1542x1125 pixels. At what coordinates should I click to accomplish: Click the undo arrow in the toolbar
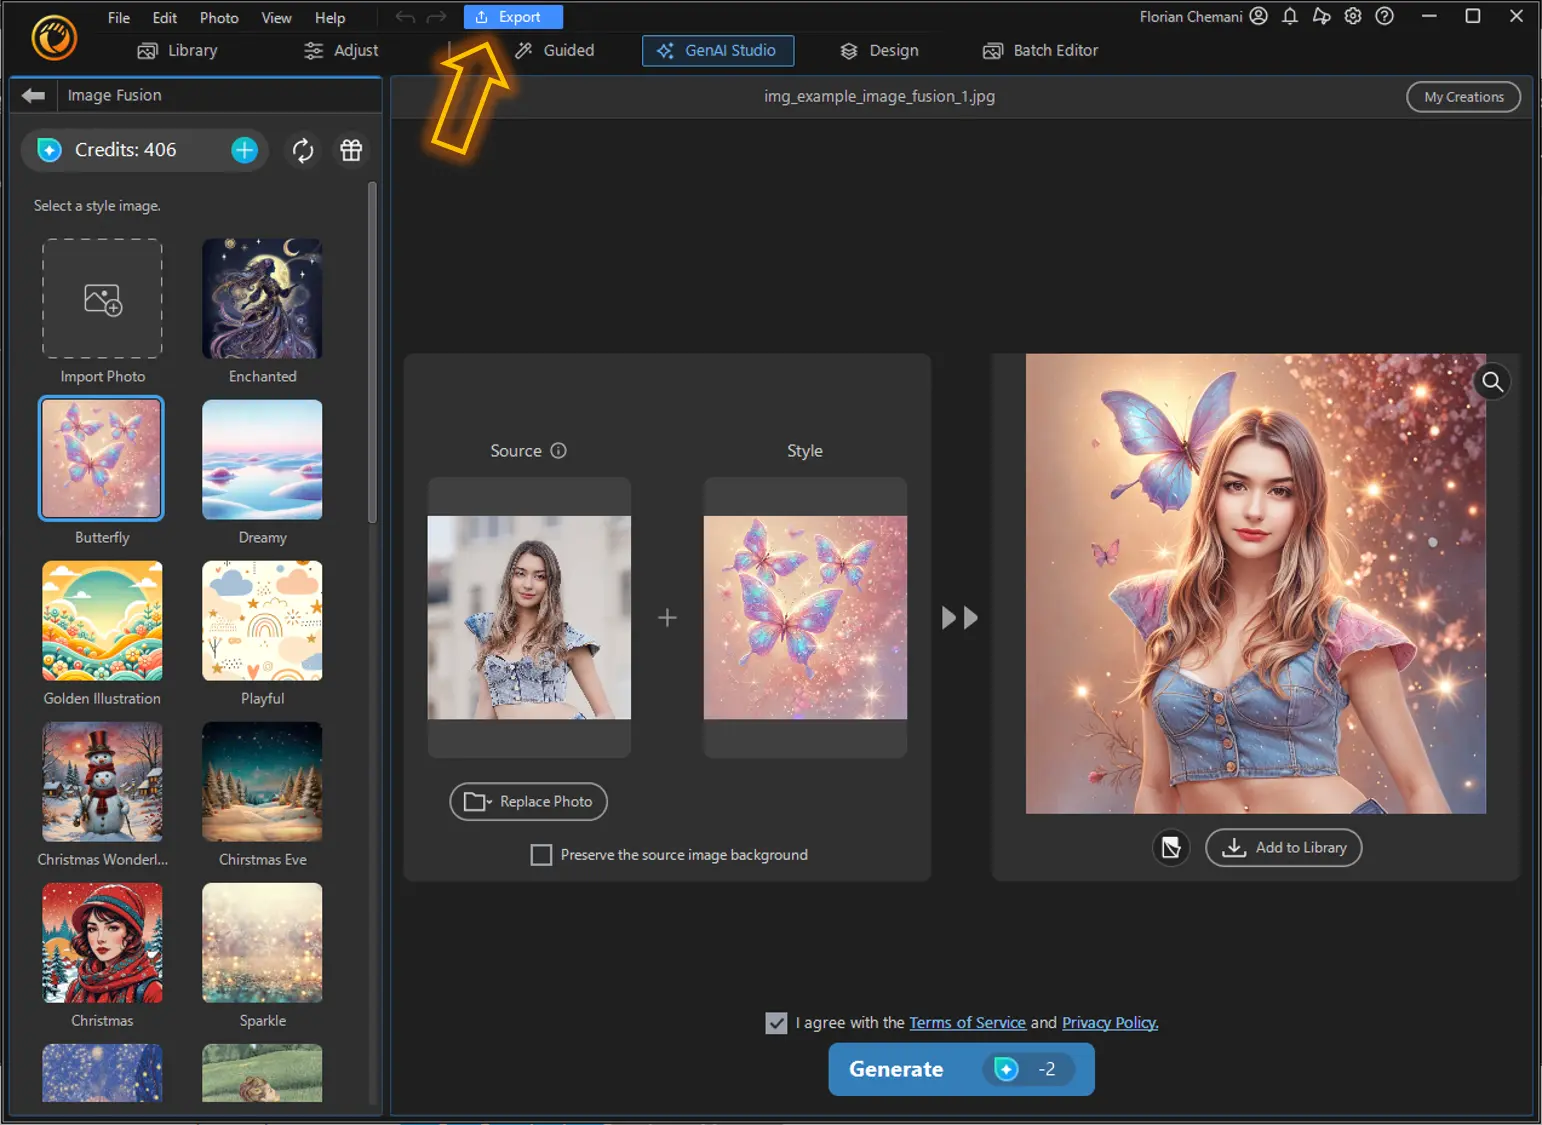point(404,16)
